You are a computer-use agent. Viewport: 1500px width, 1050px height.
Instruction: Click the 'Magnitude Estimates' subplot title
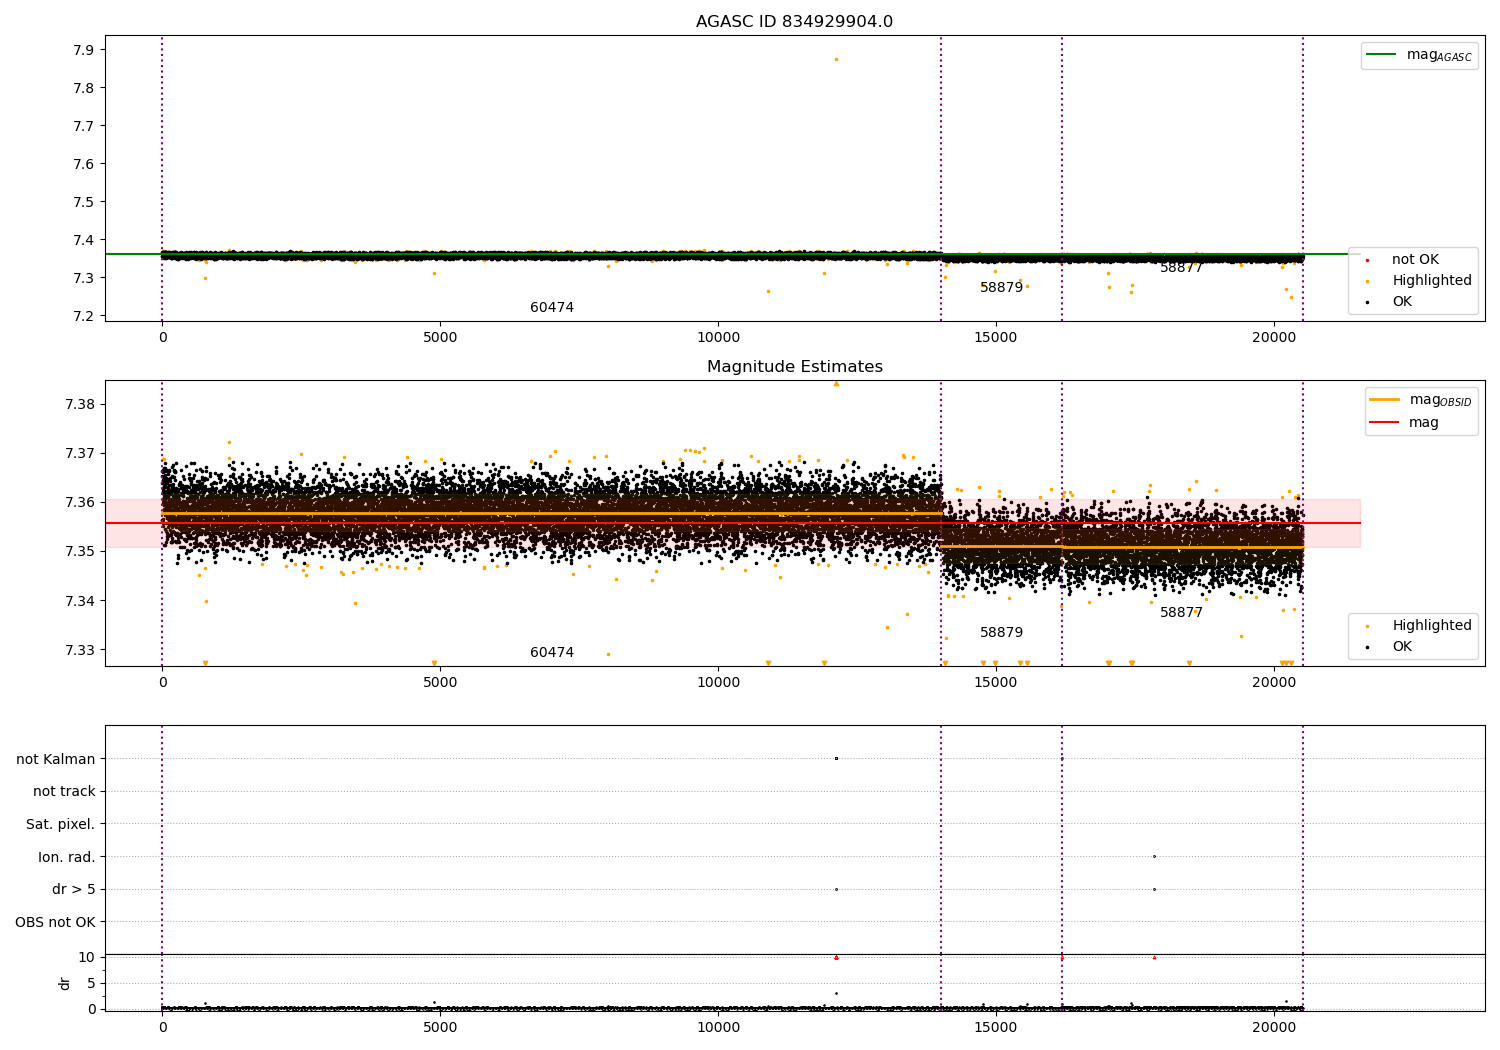(794, 367)
